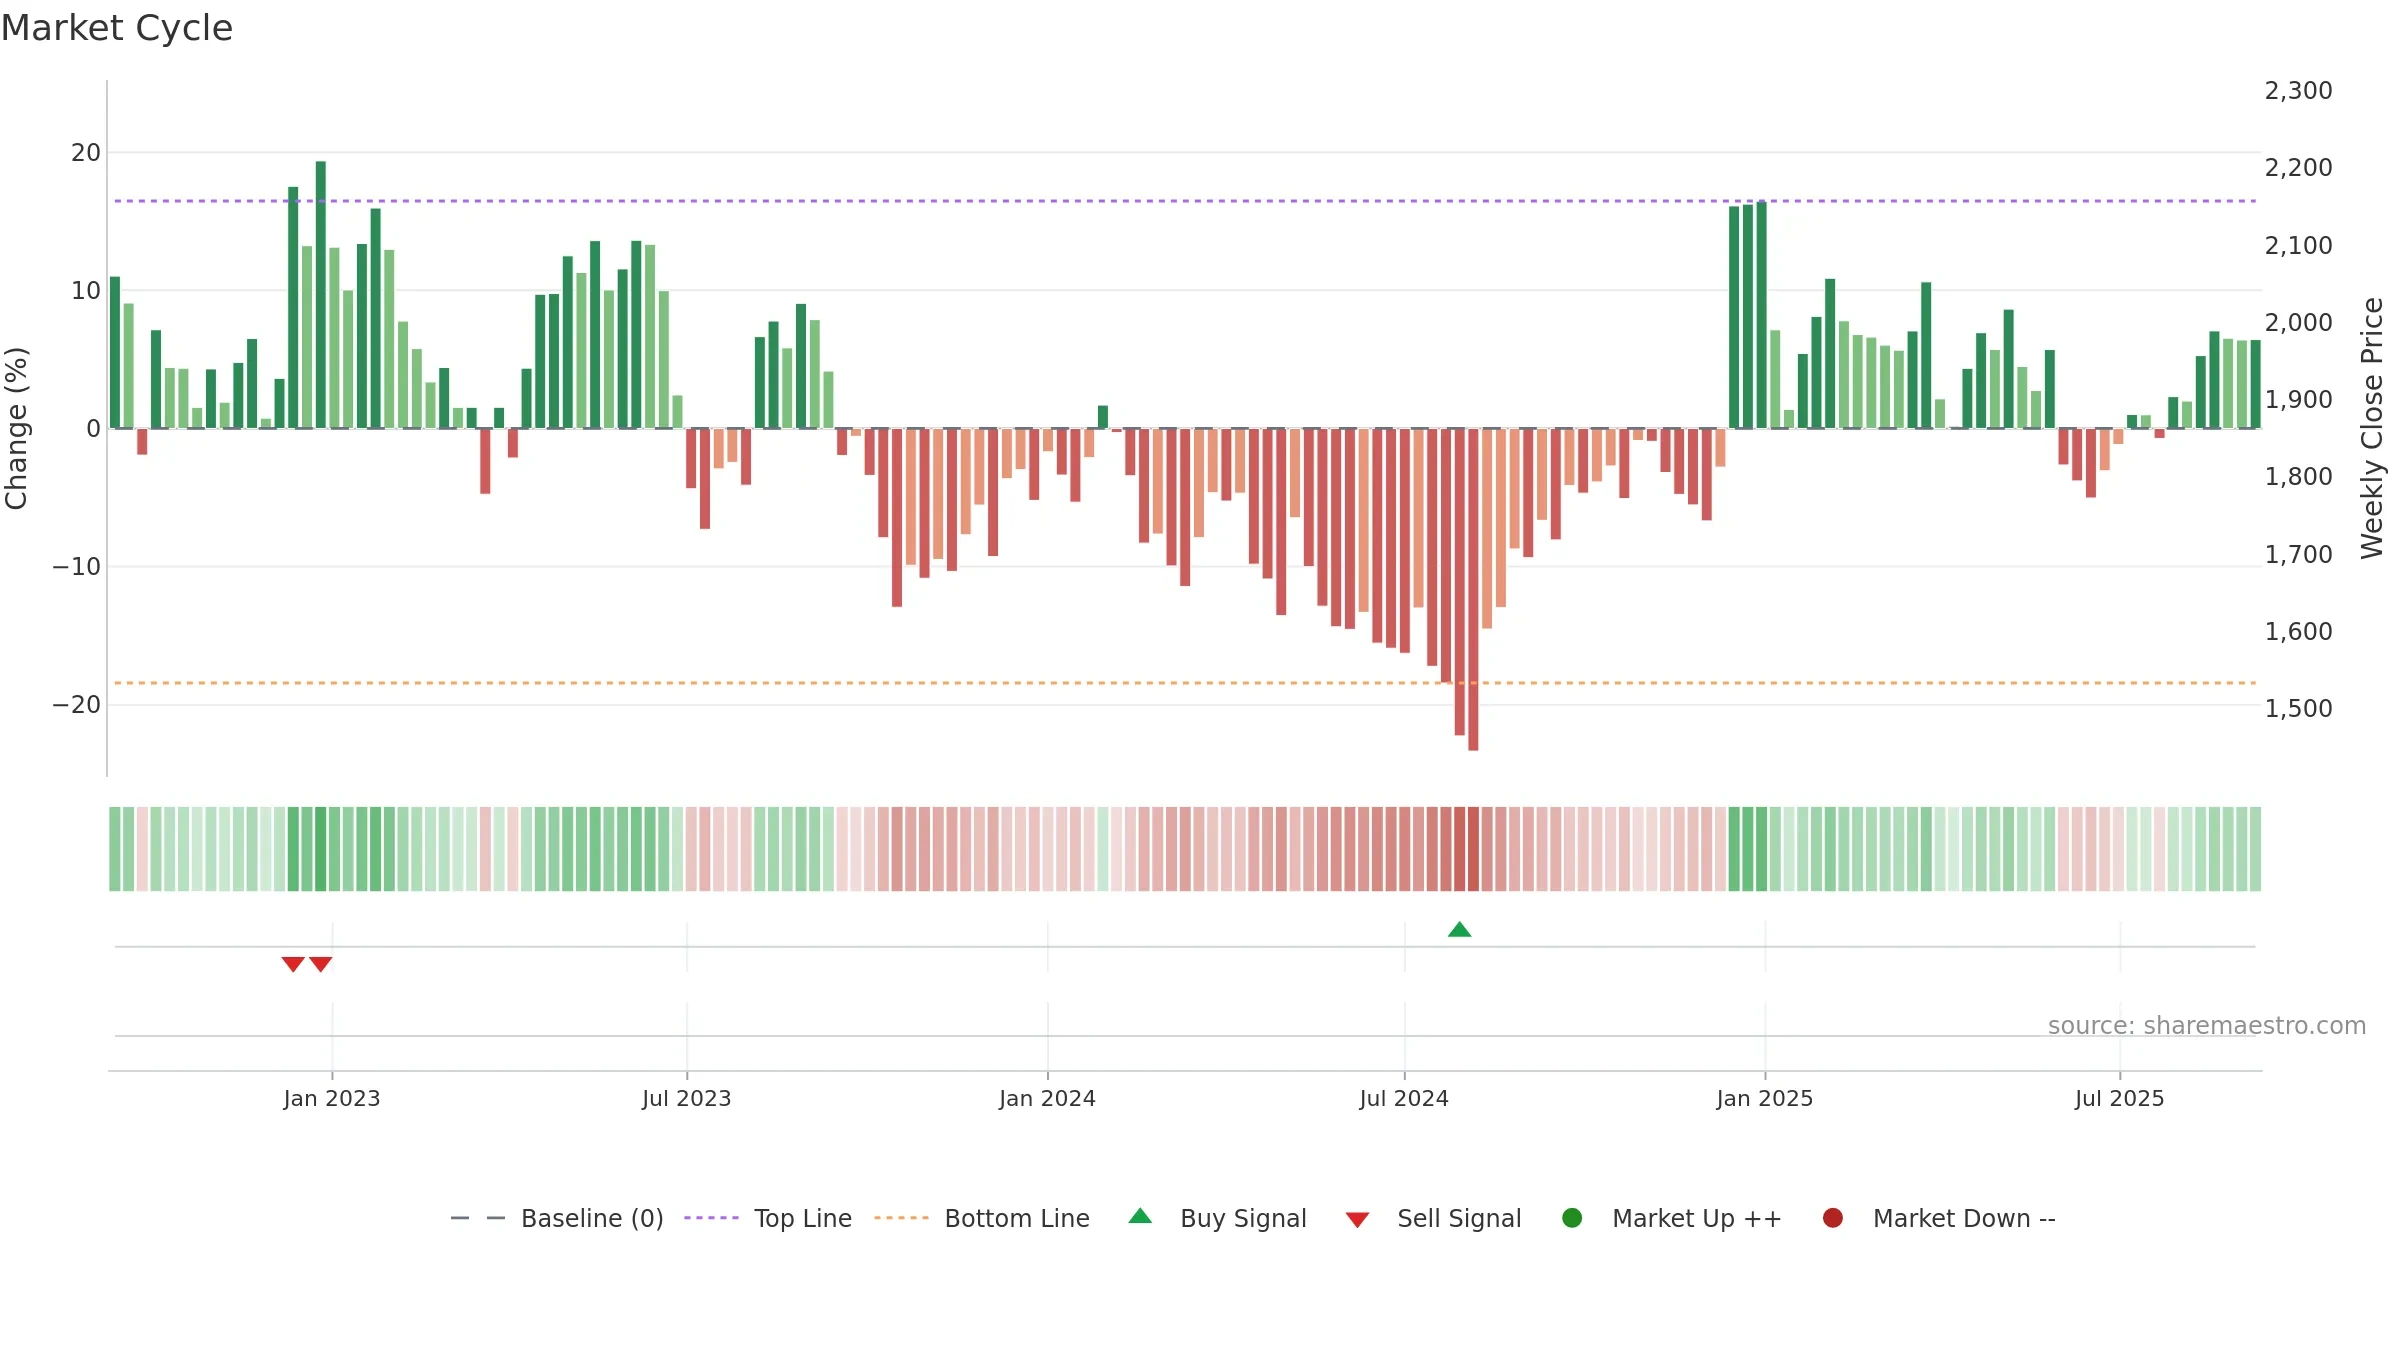The image size is (2400, 1350).
Task: Toggle Bottom Line legend entry
Action: pos(982,1218)
